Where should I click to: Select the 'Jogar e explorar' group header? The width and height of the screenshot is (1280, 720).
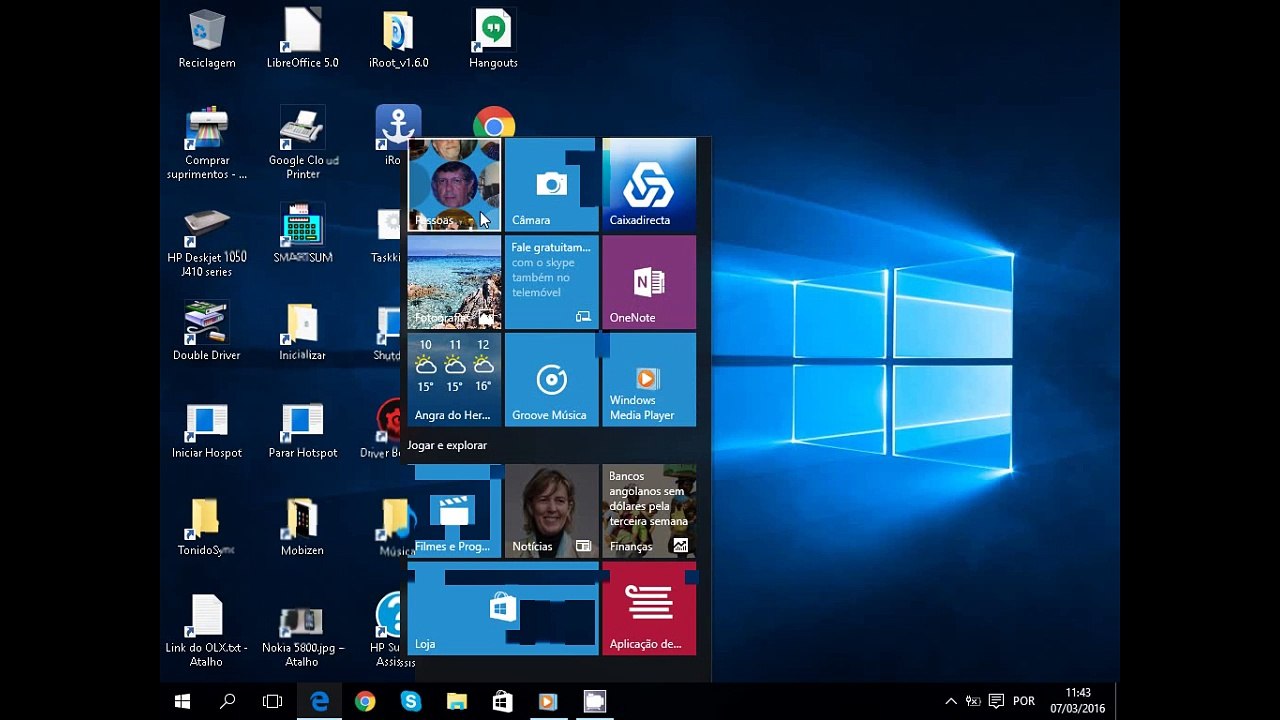point(447,445)
